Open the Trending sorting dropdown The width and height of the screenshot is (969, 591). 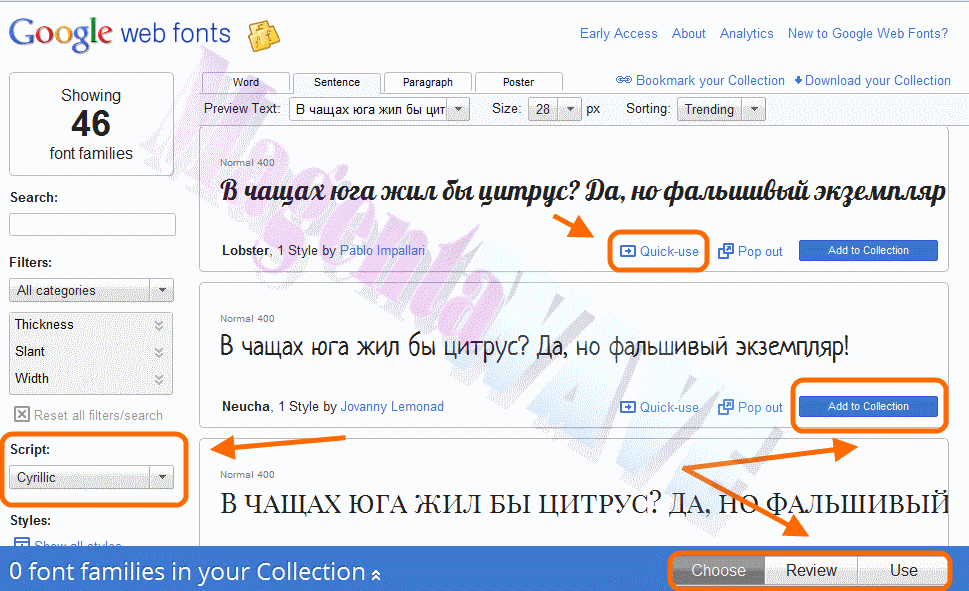(721, 109)
